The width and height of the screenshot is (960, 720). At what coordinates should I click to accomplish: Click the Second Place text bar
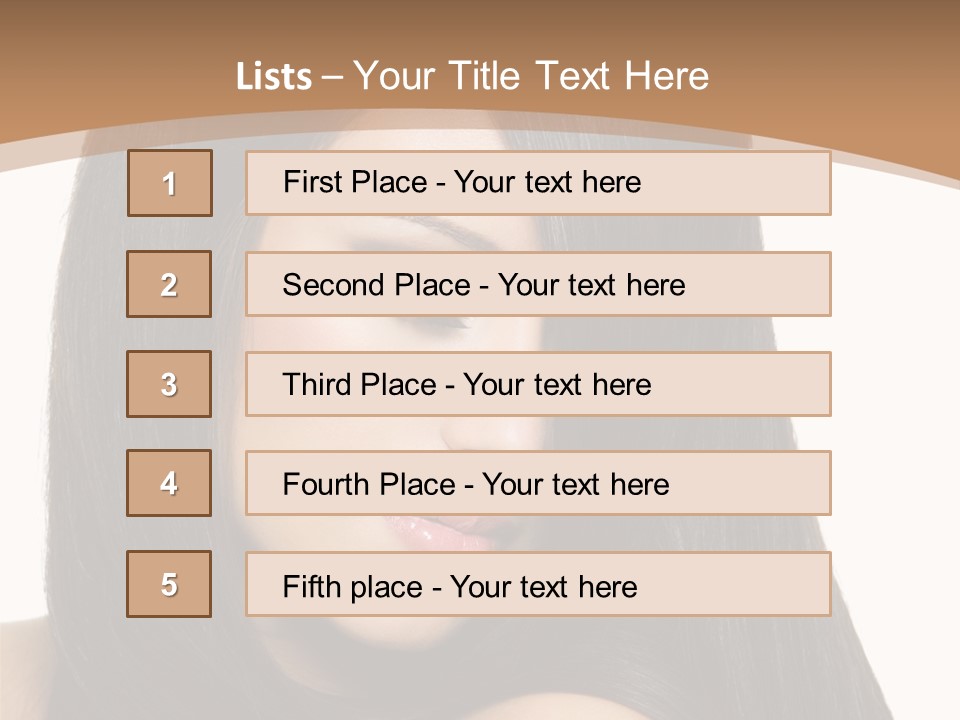pyautogui.click(x=538, y=284)
